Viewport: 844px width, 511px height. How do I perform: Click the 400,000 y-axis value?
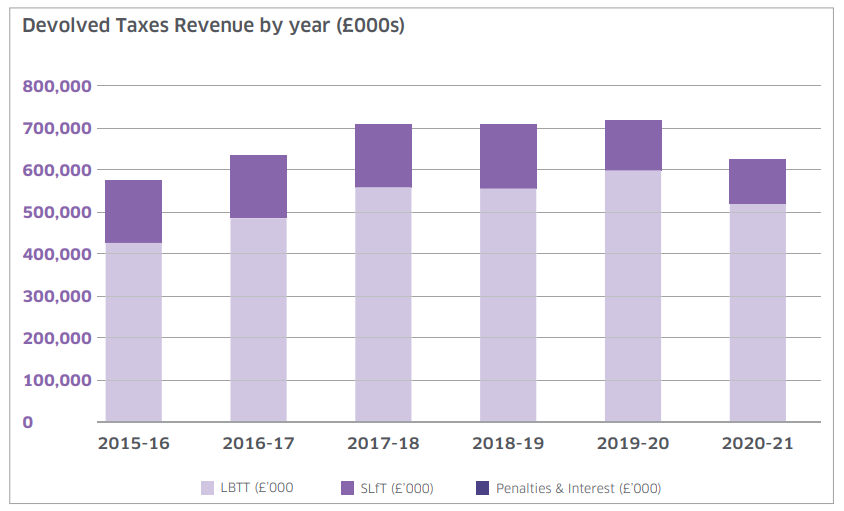point(57,254)
